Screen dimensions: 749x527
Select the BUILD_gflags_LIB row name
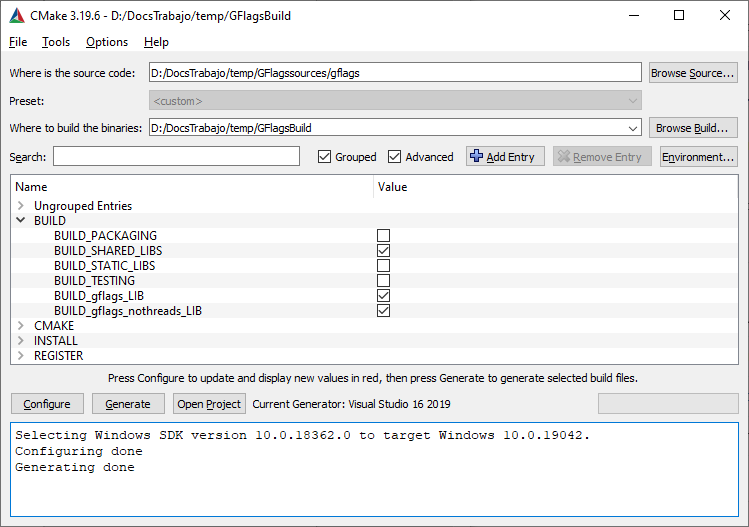(99, 296)
